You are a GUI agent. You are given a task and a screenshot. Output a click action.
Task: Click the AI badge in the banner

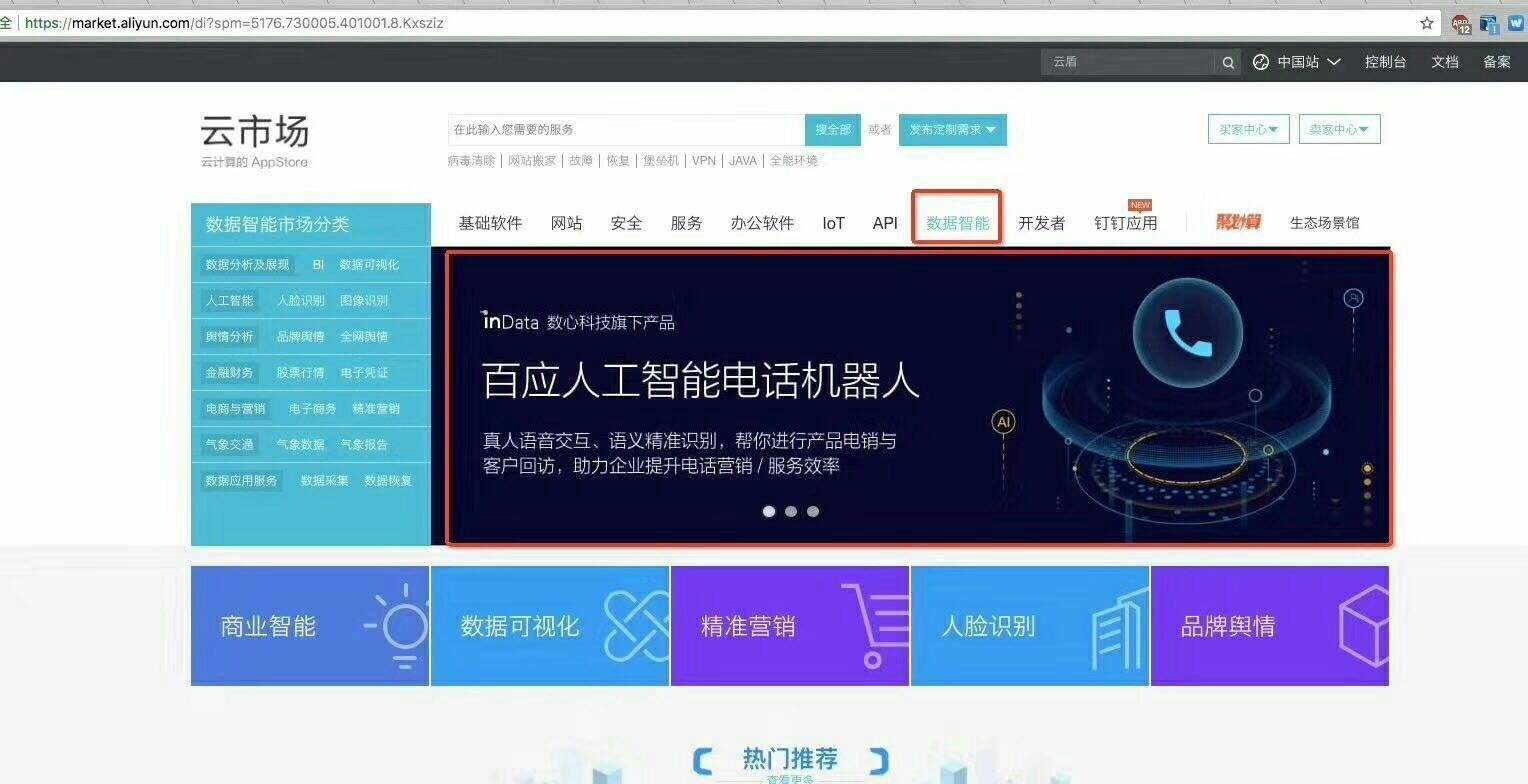coord(1003,422)
